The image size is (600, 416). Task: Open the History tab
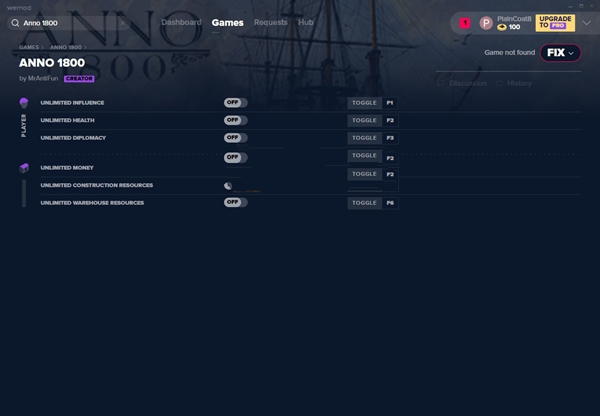(519, 83)
